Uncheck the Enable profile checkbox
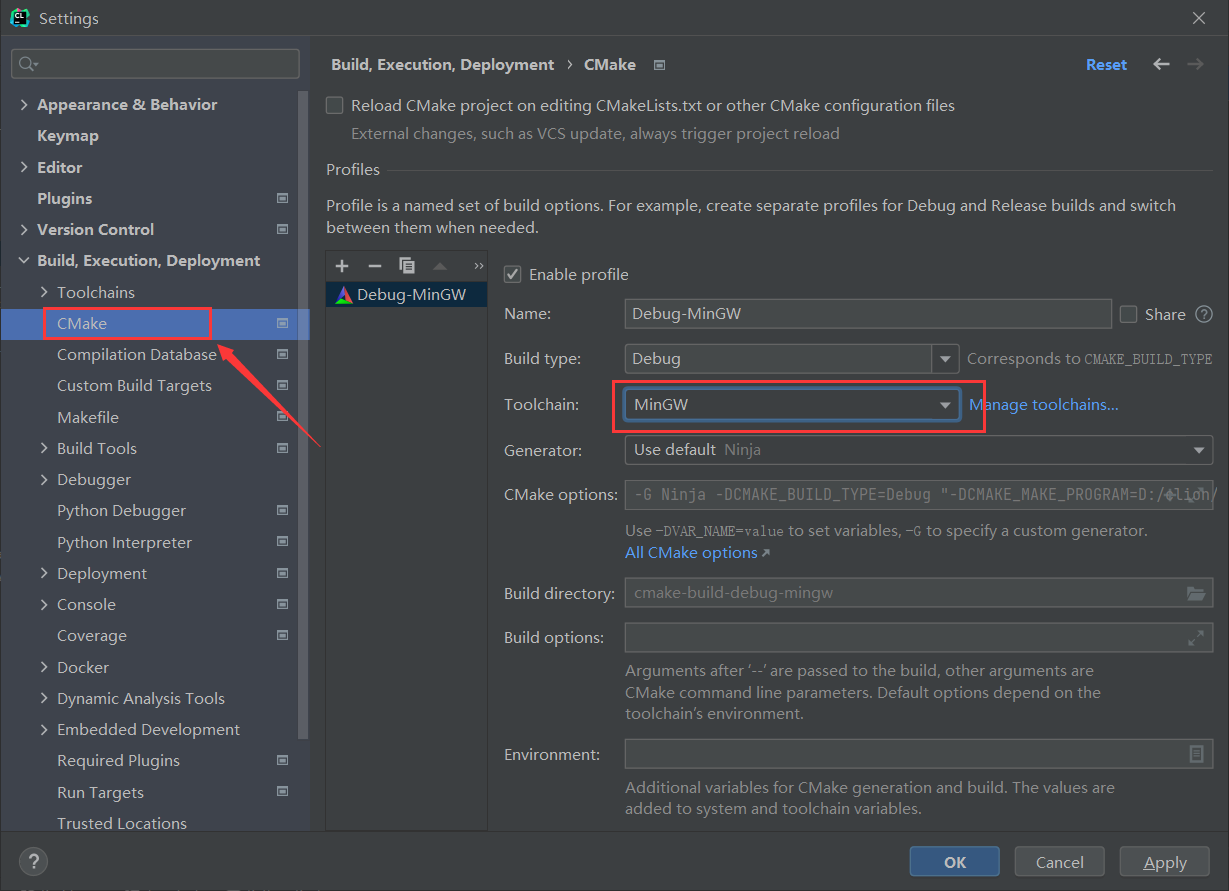The width and height of the screenshot is (1229, 891). pos(512,274)
